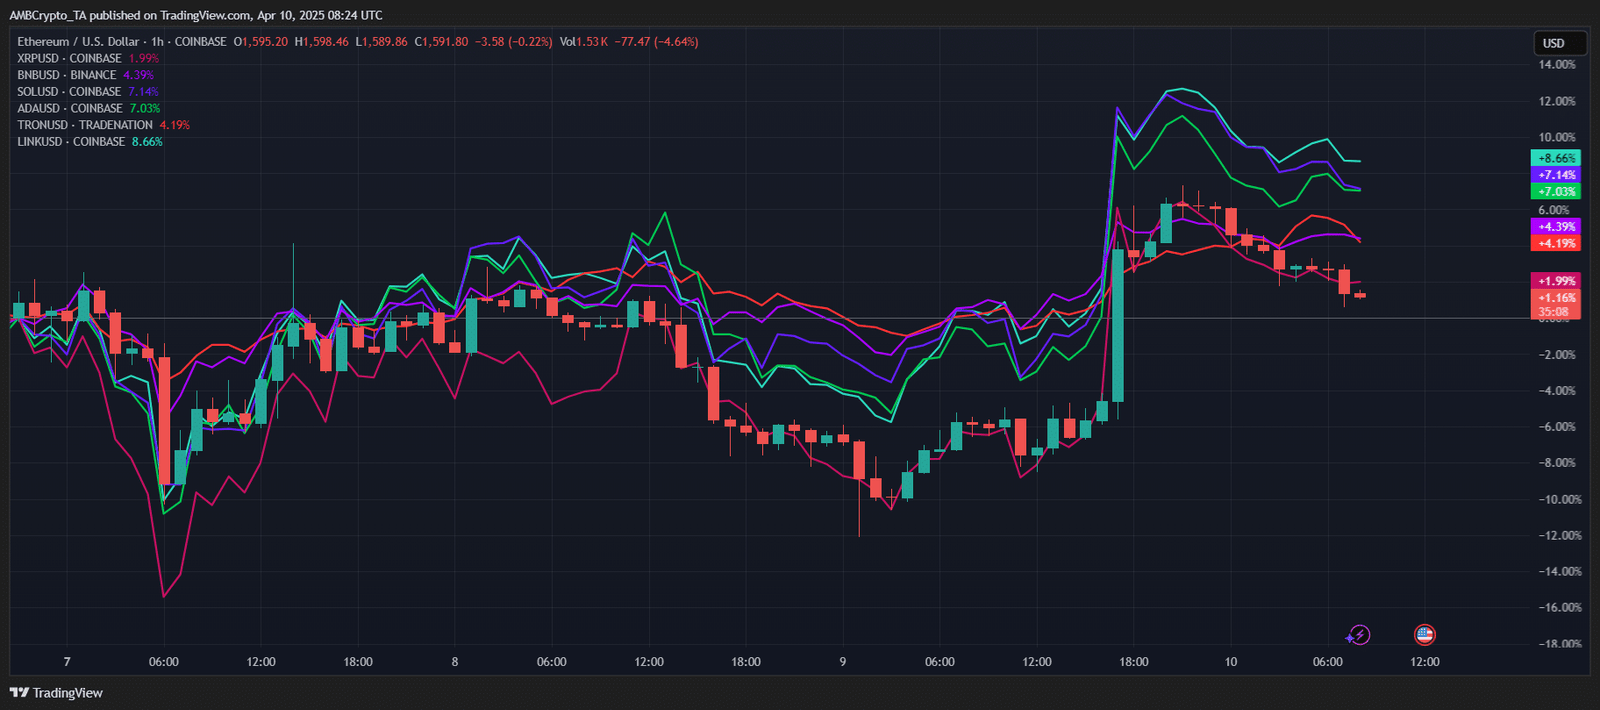Click the US flag economic event icon
The image size is (1600, 710).
[x=1424, y=634]
